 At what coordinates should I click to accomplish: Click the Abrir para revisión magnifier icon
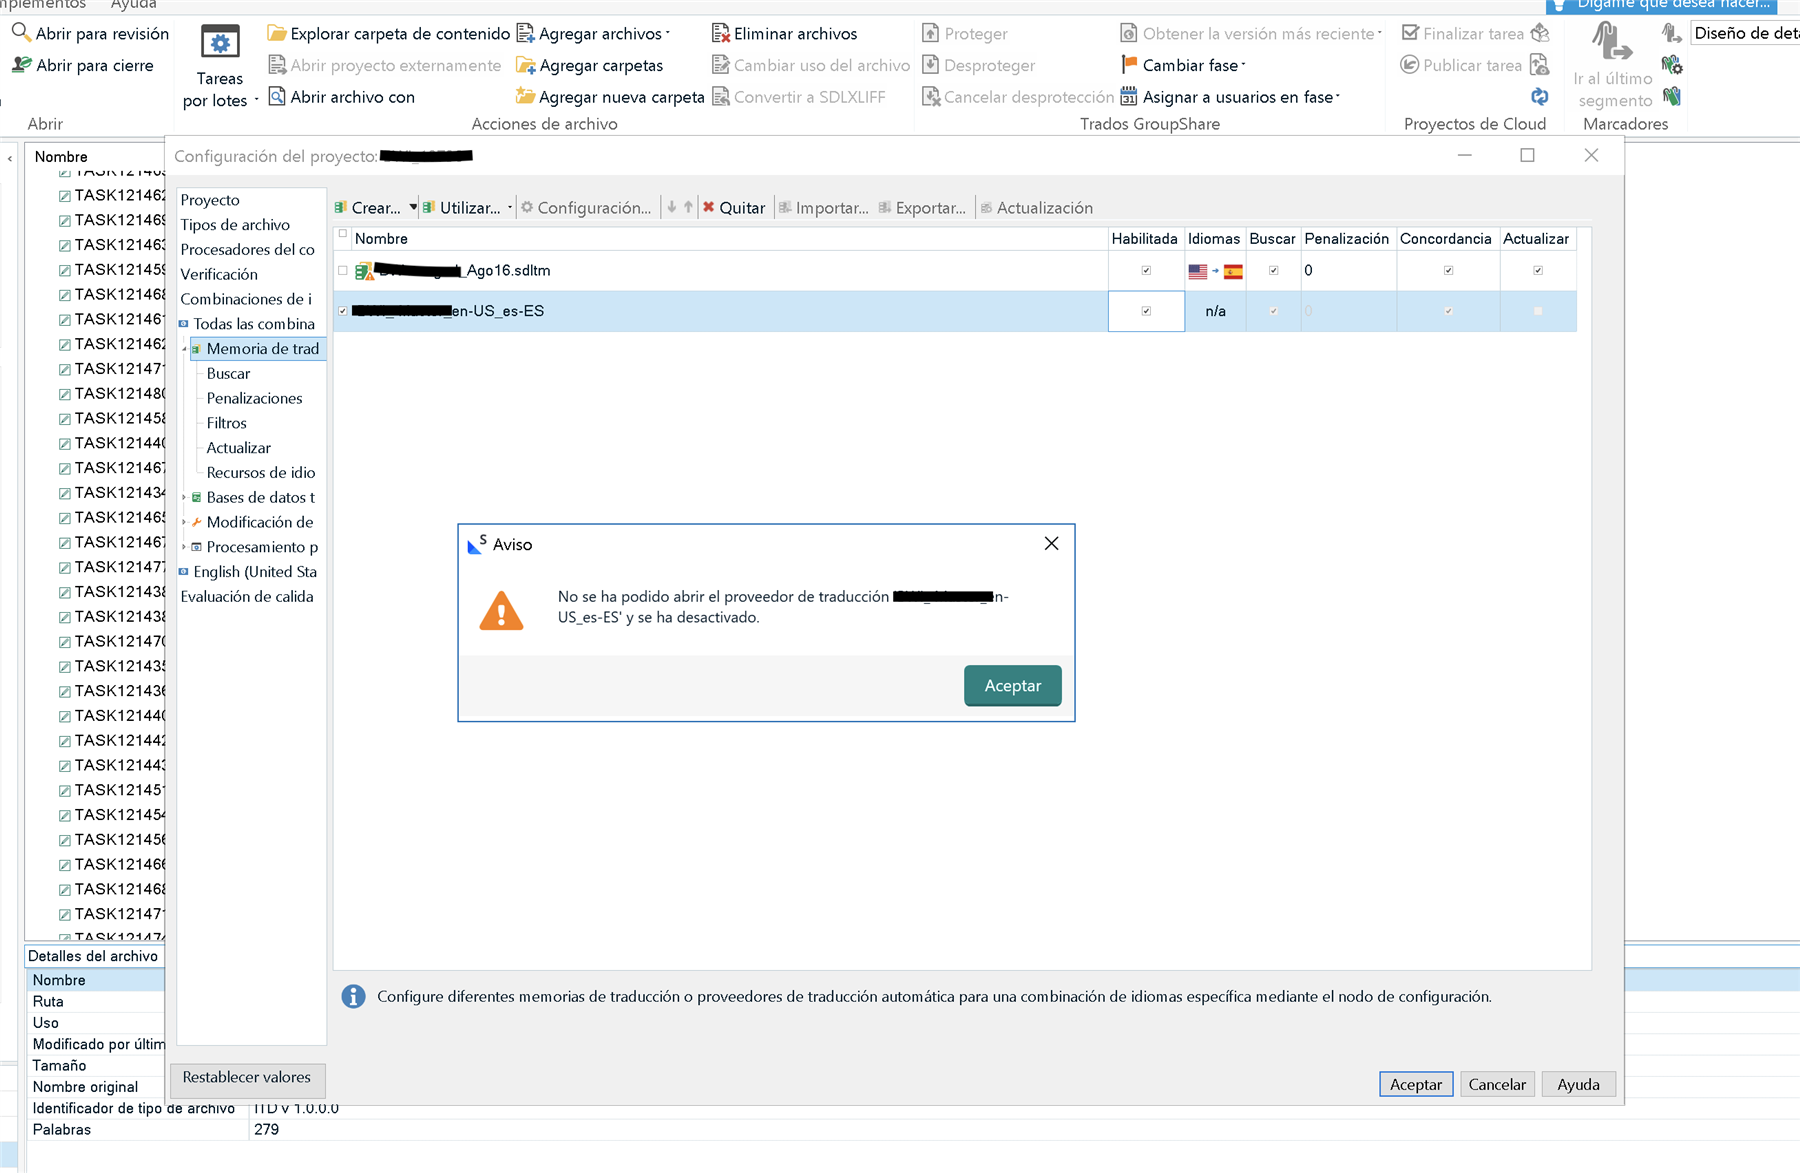click(20, 33)
